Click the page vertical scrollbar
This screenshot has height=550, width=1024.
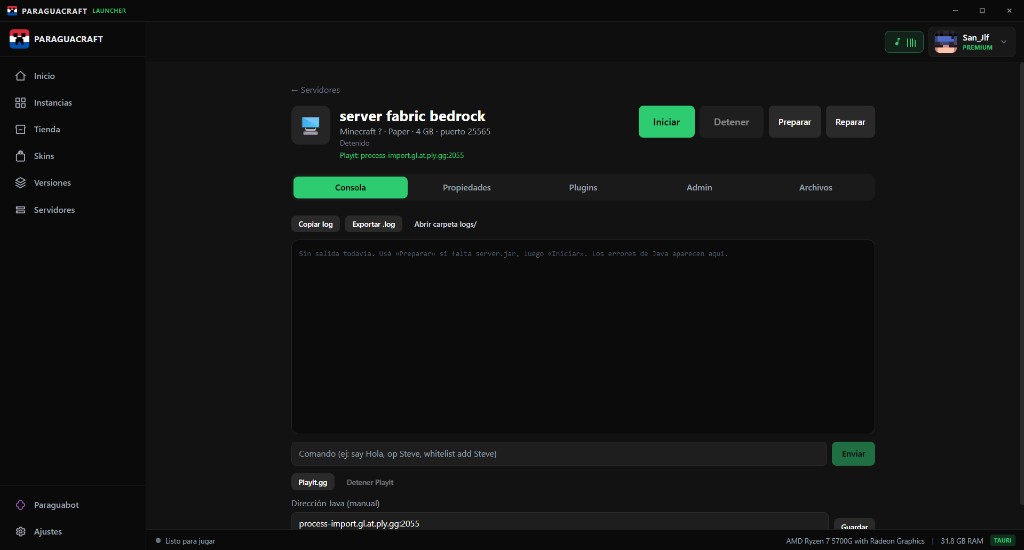[x=1021, y=281]
